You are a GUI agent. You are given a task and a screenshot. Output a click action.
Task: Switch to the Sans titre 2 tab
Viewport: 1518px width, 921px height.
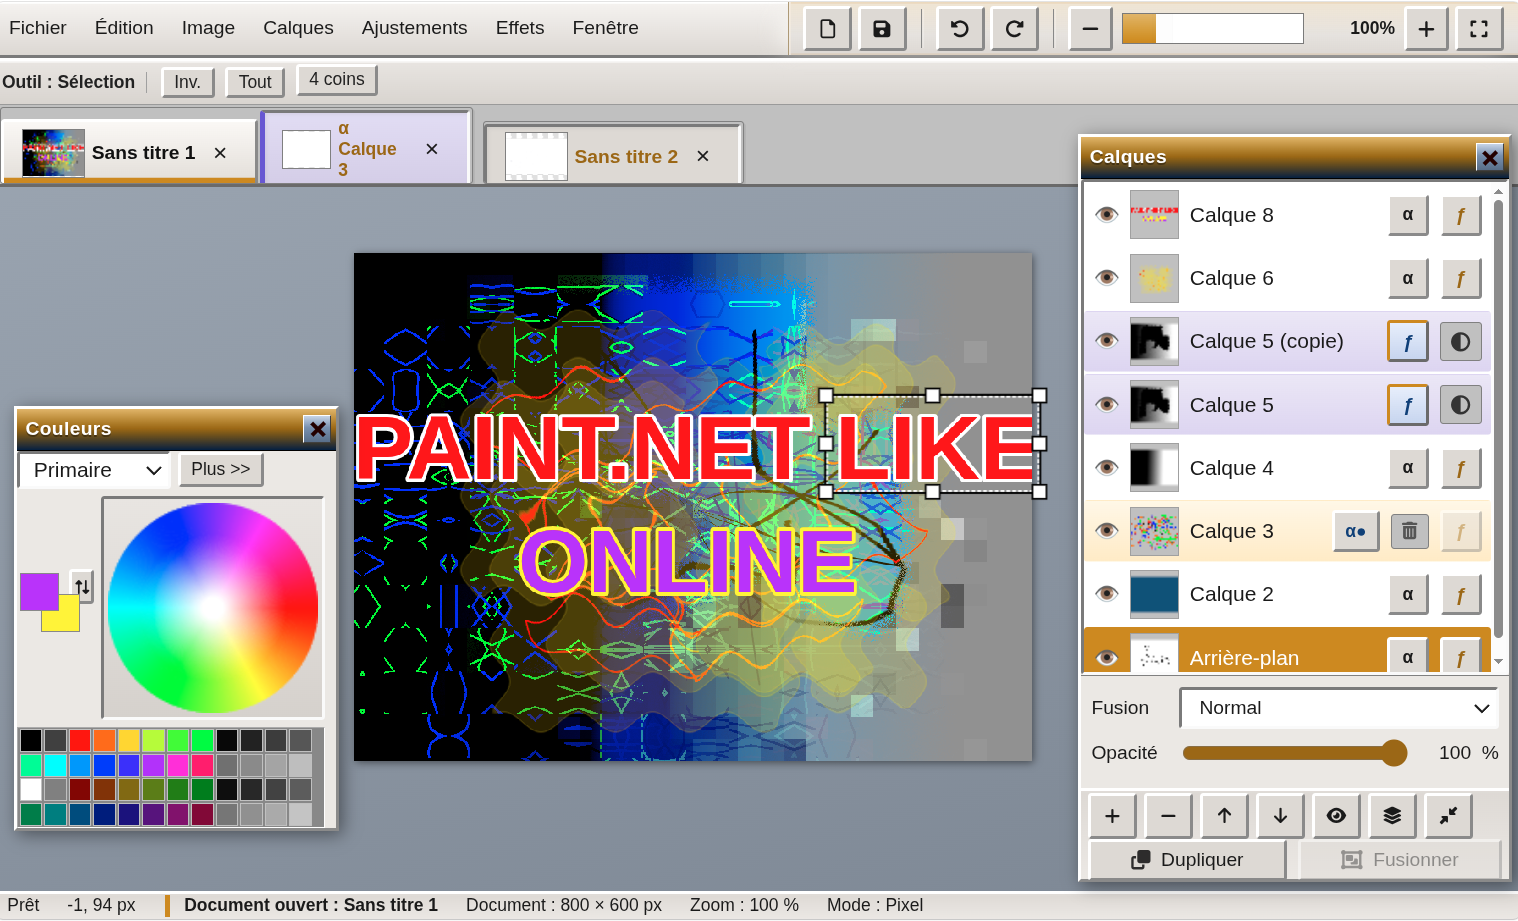tap(613, 156)
